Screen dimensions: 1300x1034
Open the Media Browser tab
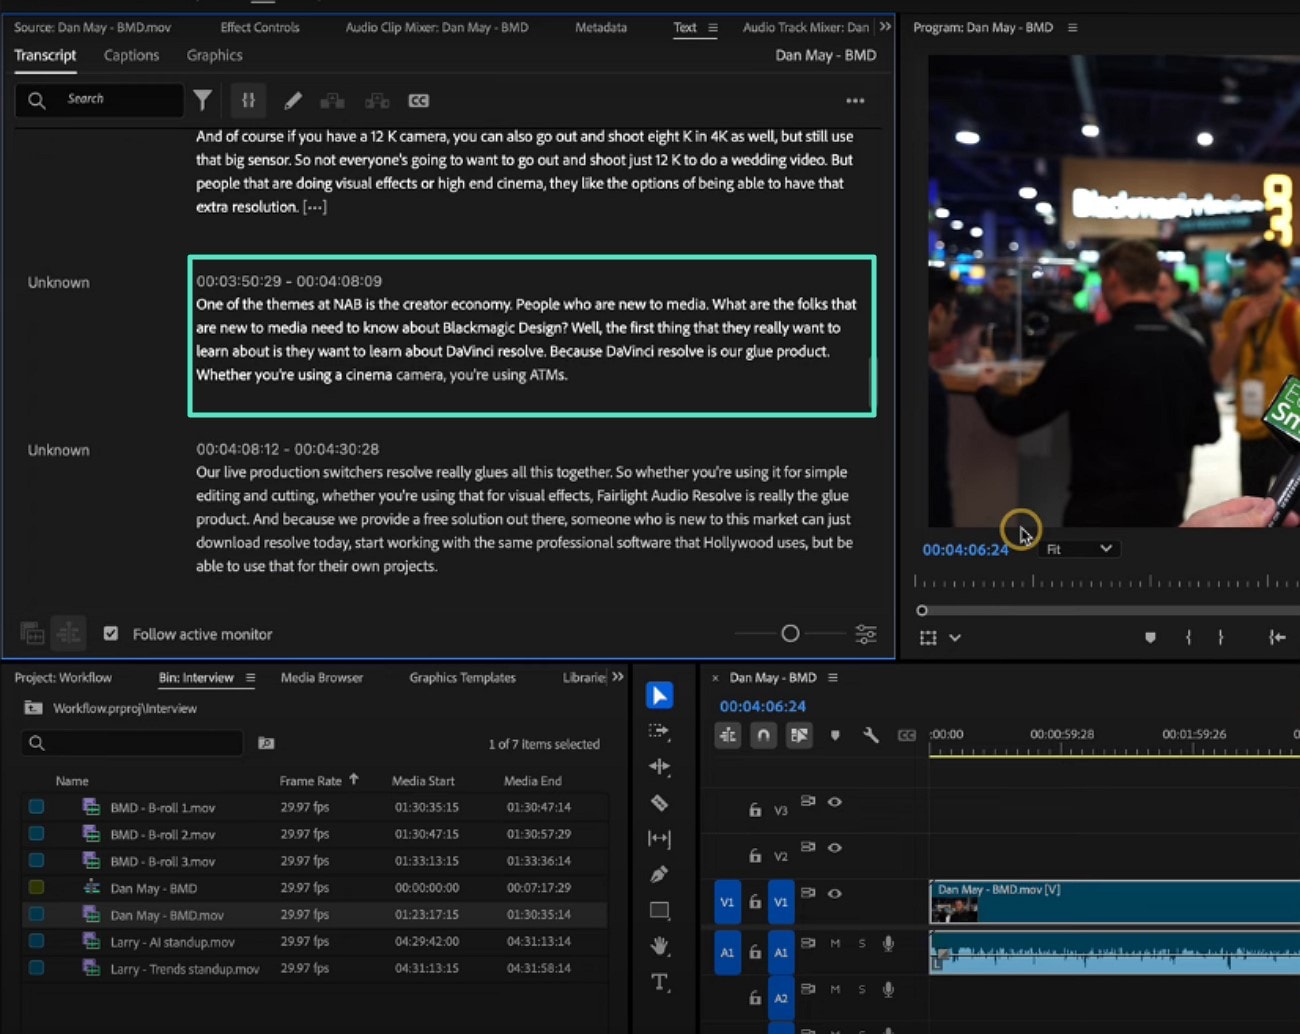(321, 677)
